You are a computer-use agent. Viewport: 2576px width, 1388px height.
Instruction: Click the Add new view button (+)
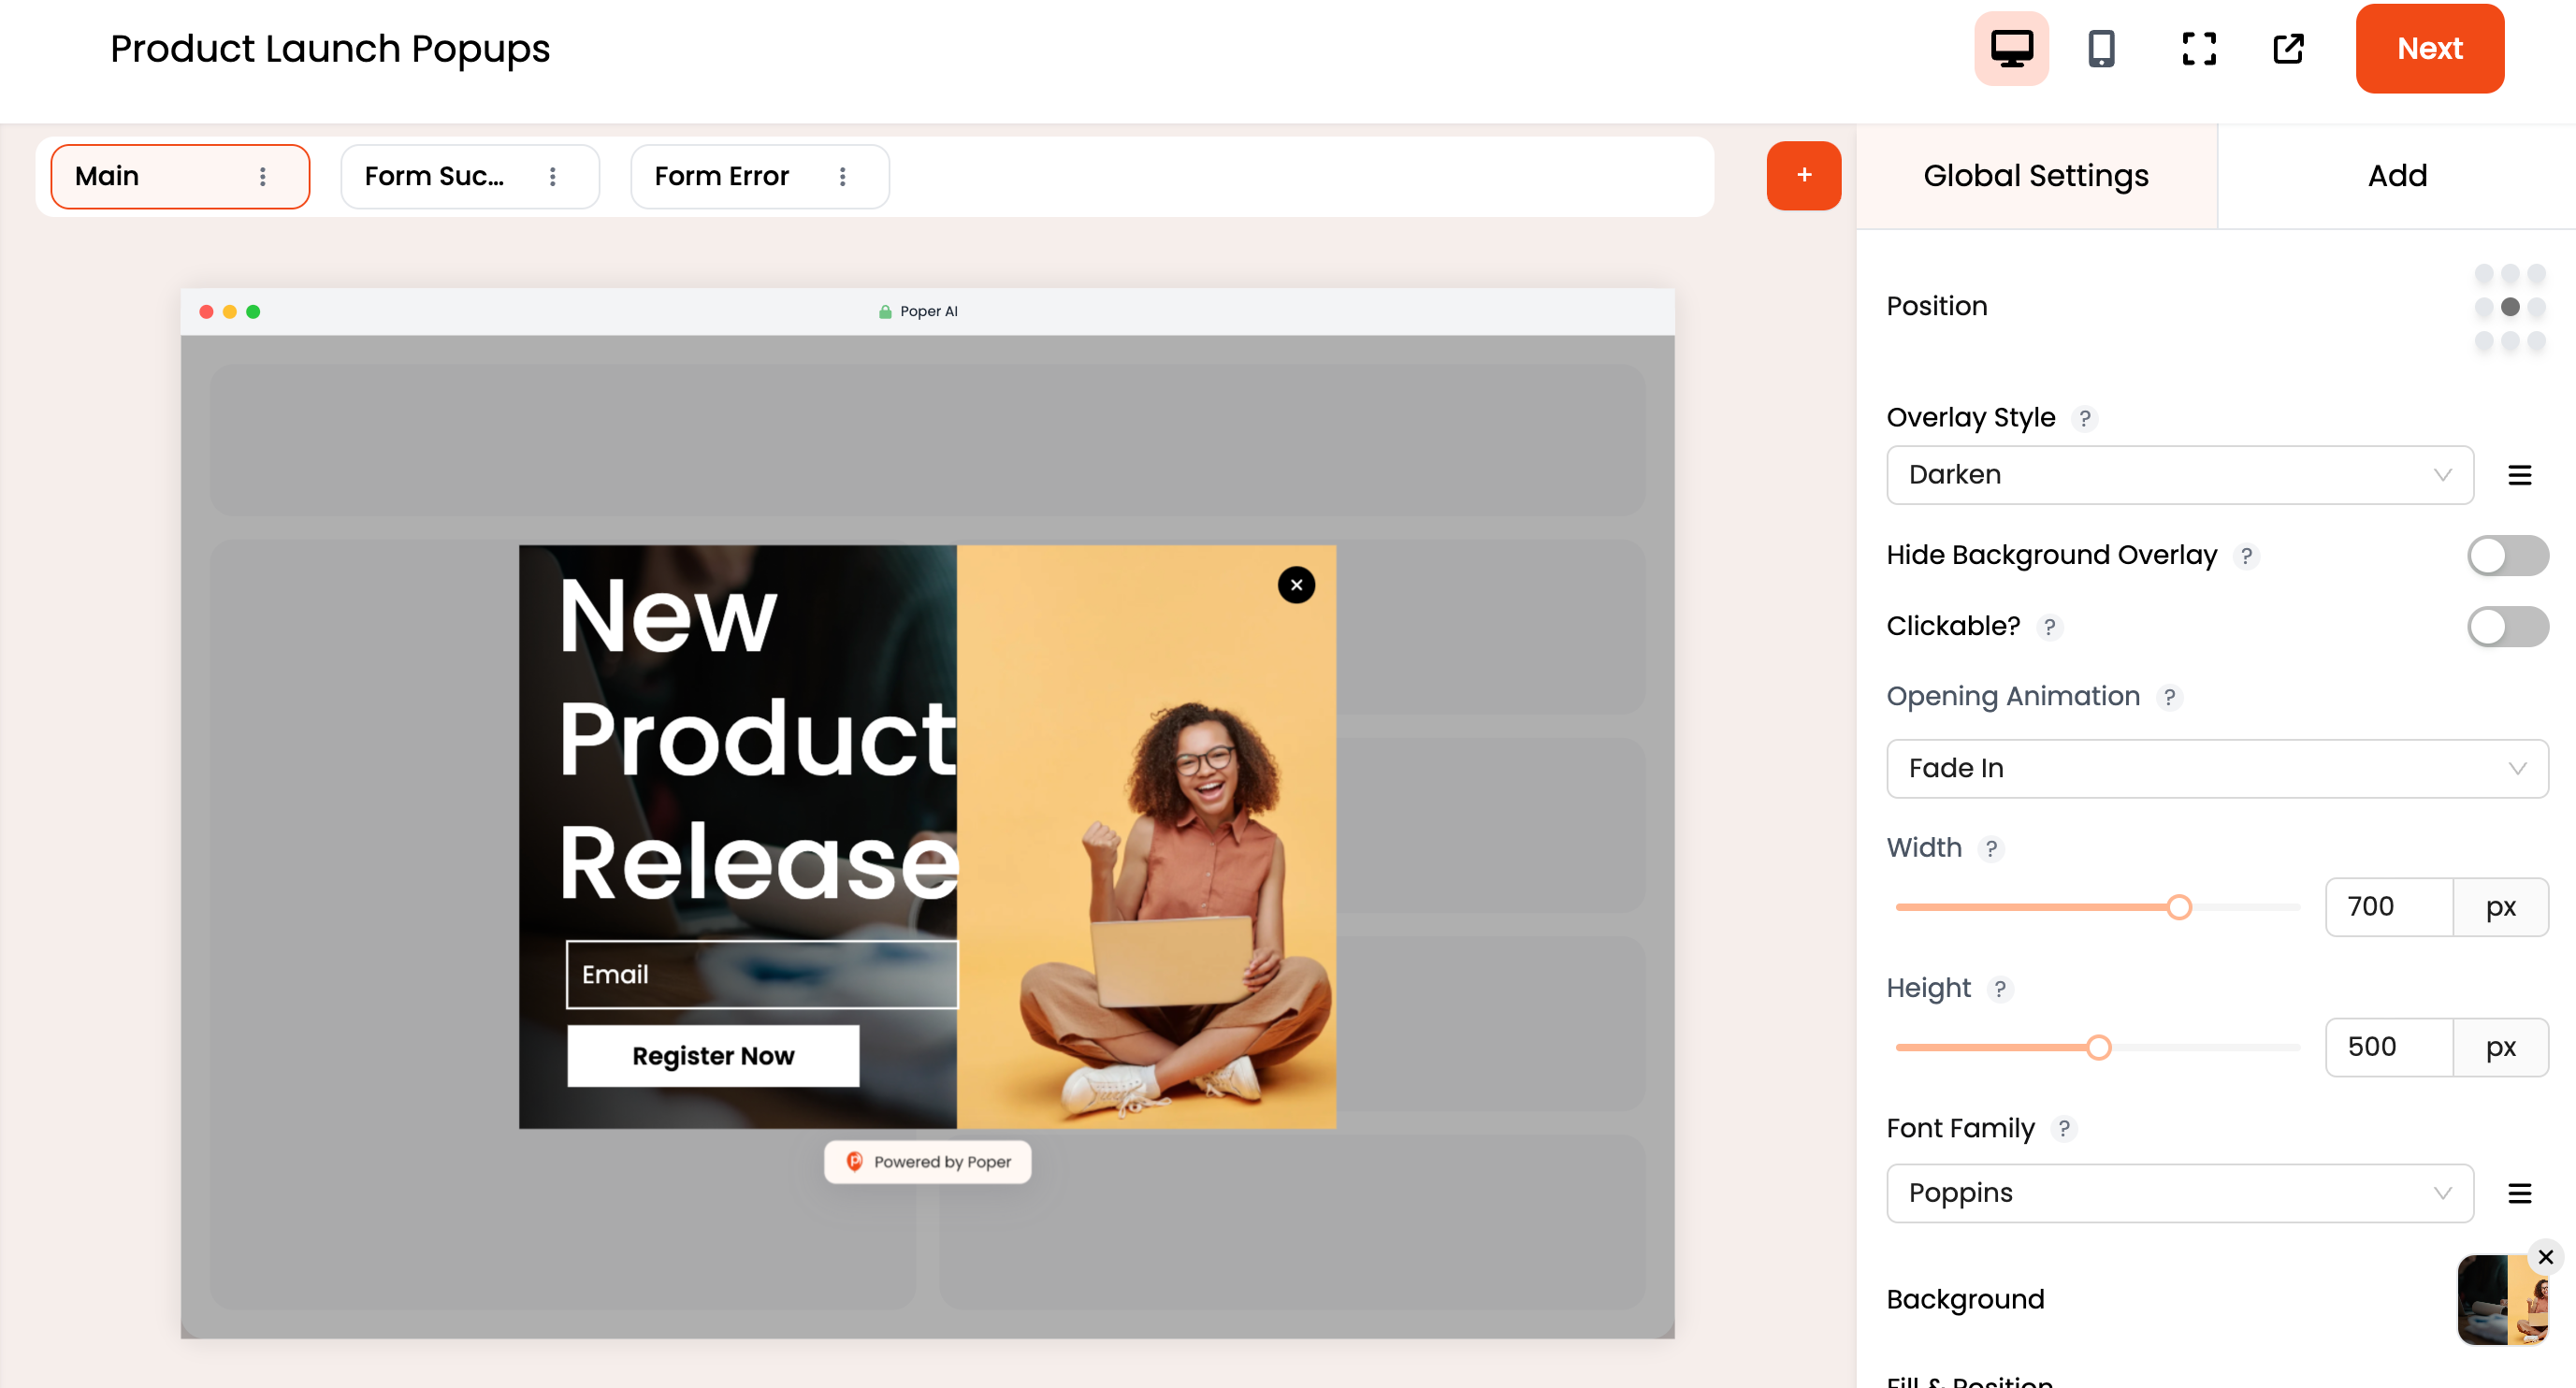(1803, 174)
